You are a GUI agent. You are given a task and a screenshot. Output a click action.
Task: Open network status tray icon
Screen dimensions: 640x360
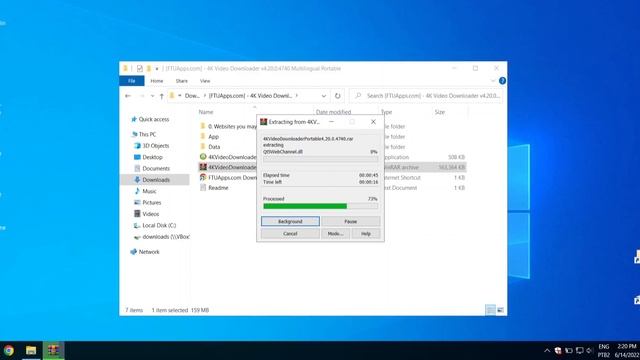(580, 351)
